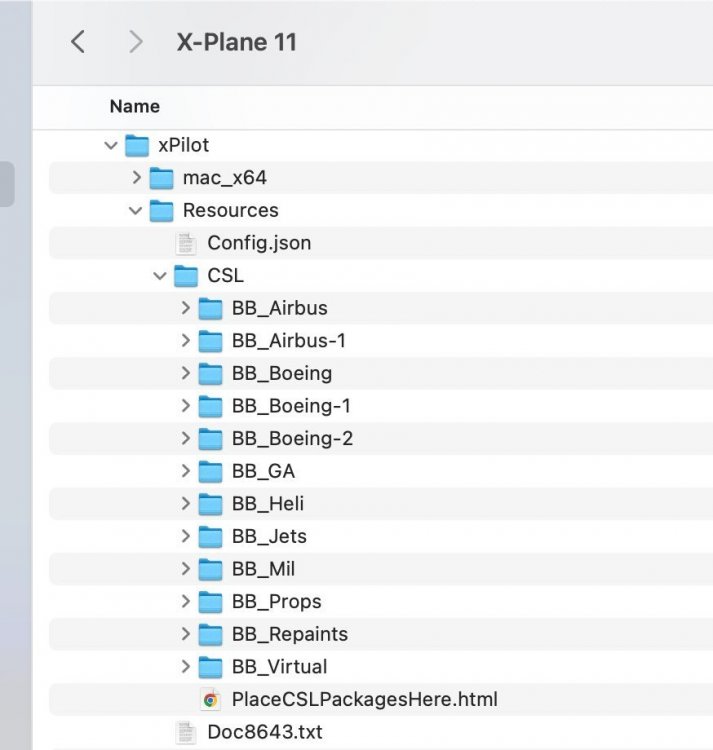The width and height of the screenshot is (713, 750).
Task: Click the xPilot folder icon
Action: click(x=137, y=145)
